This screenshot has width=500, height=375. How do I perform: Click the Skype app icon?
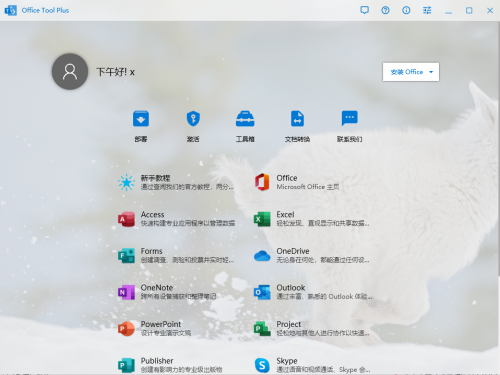point(262,365)
